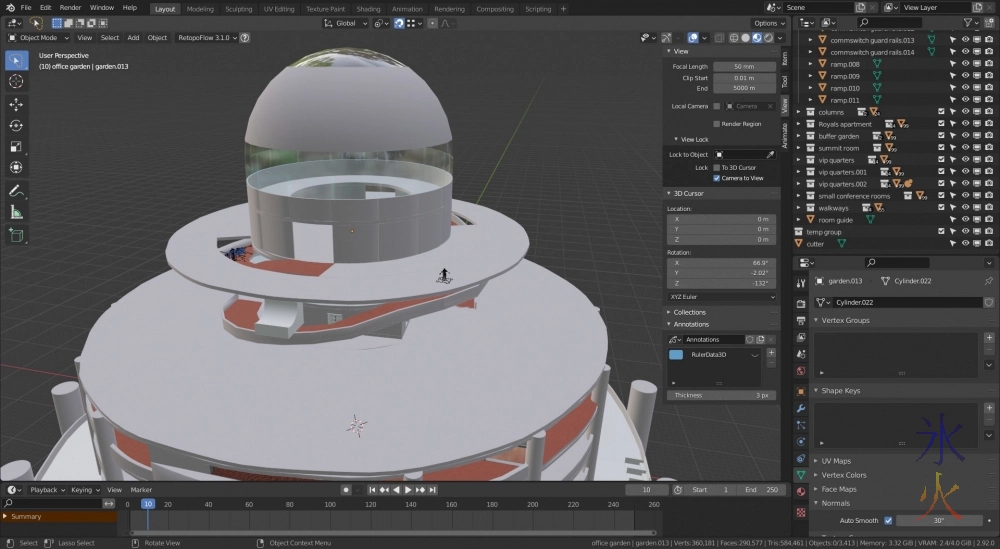This screenshot has width=1000, height=549.
Task: Pick the Measure tool
Action: pos(16,212)
